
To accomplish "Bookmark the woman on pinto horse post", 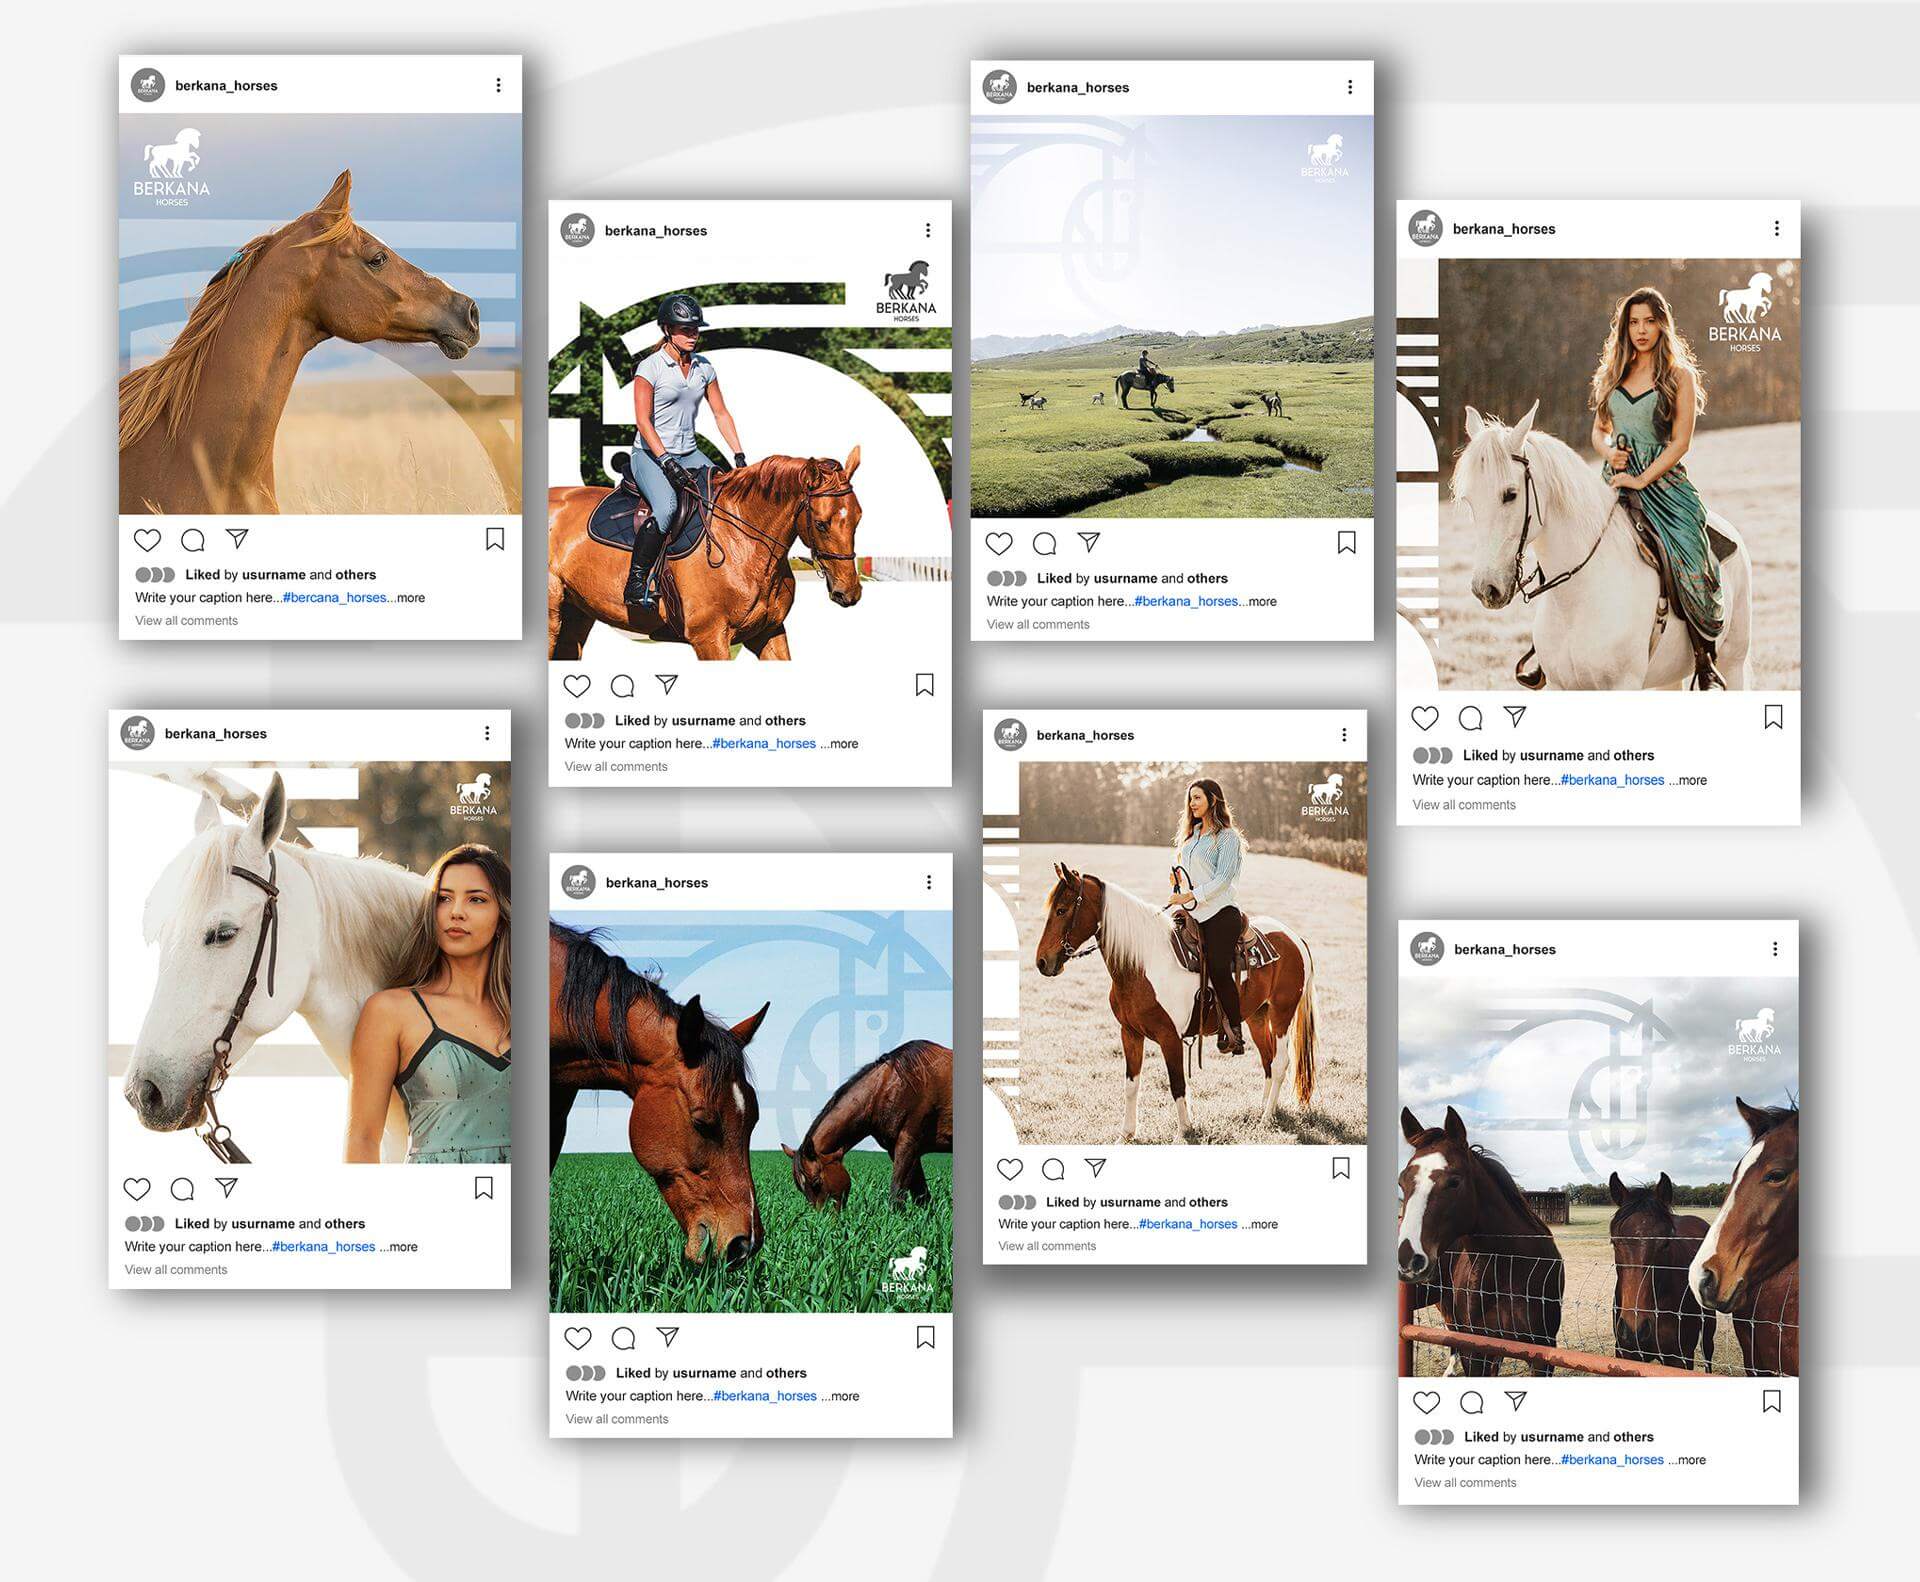I will point(1341,1168).
